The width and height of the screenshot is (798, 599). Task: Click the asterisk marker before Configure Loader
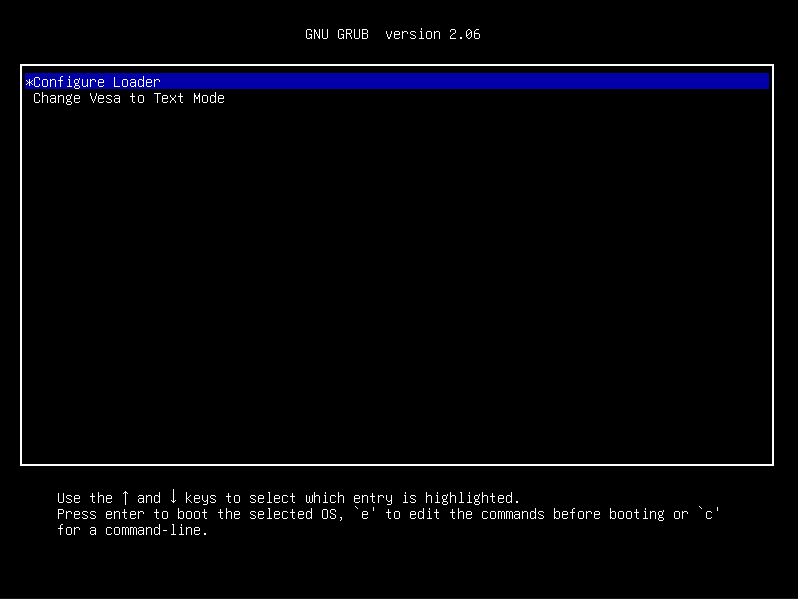pos(29,82)
